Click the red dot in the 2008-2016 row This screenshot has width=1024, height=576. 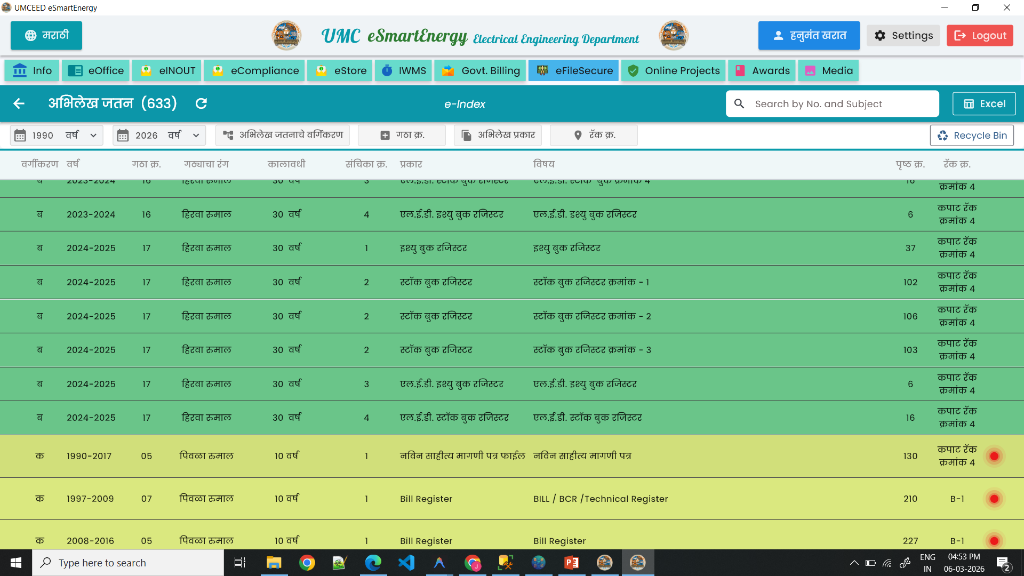[x=994, y=541]
